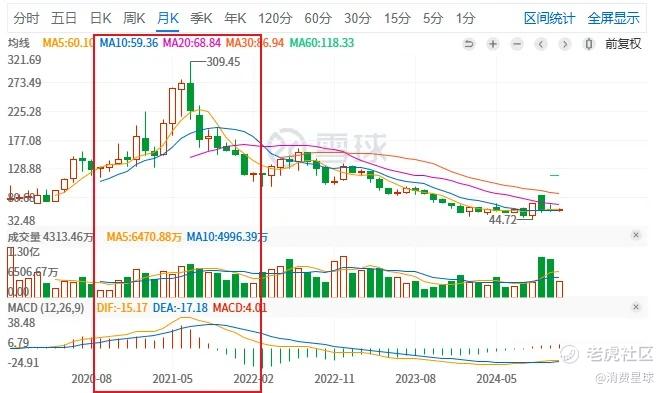This screenshot has width=666, height=393.
Task: Shift chart left with the left chevron
Action: (541, 44)
